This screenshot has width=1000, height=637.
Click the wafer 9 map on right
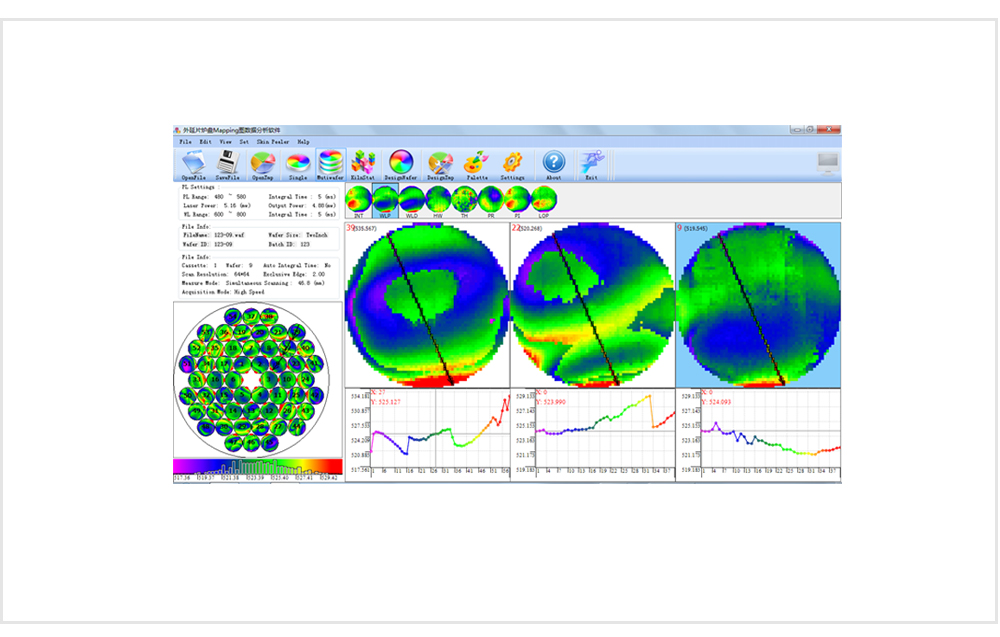[758, 304]
